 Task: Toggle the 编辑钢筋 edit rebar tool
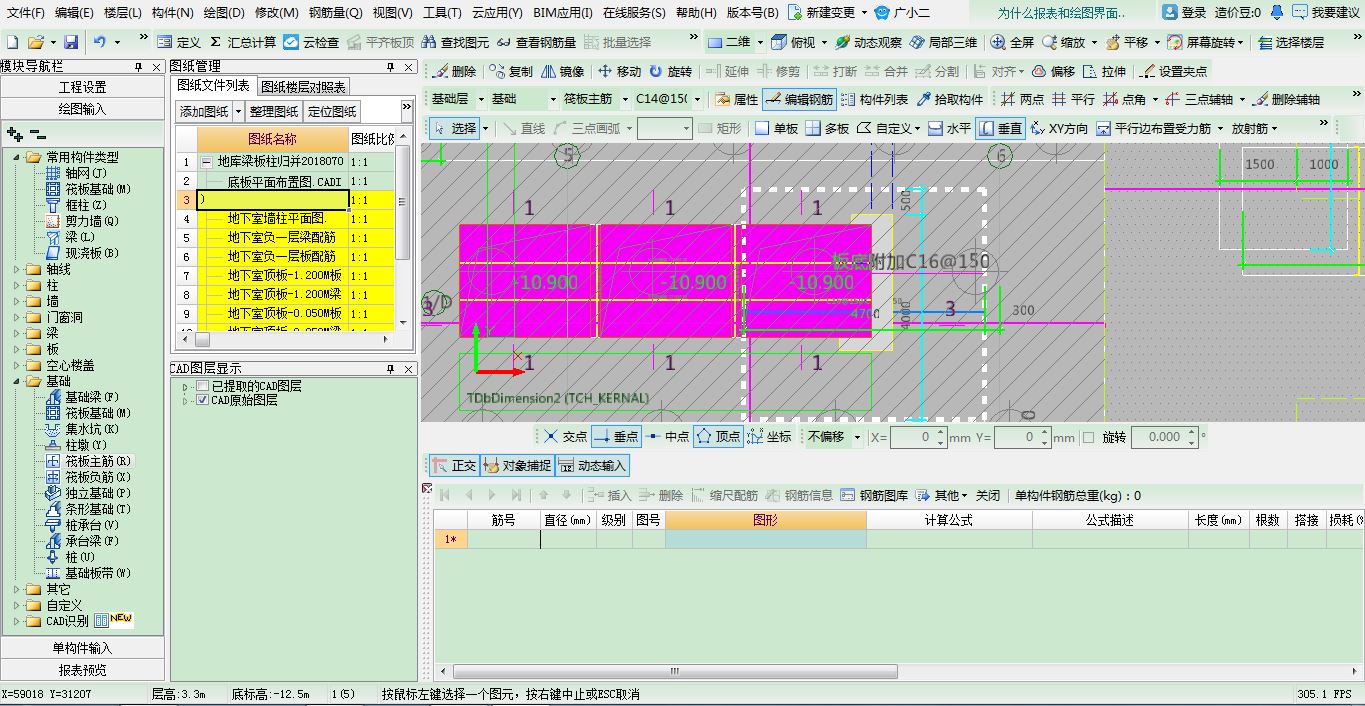click(799, 99)
